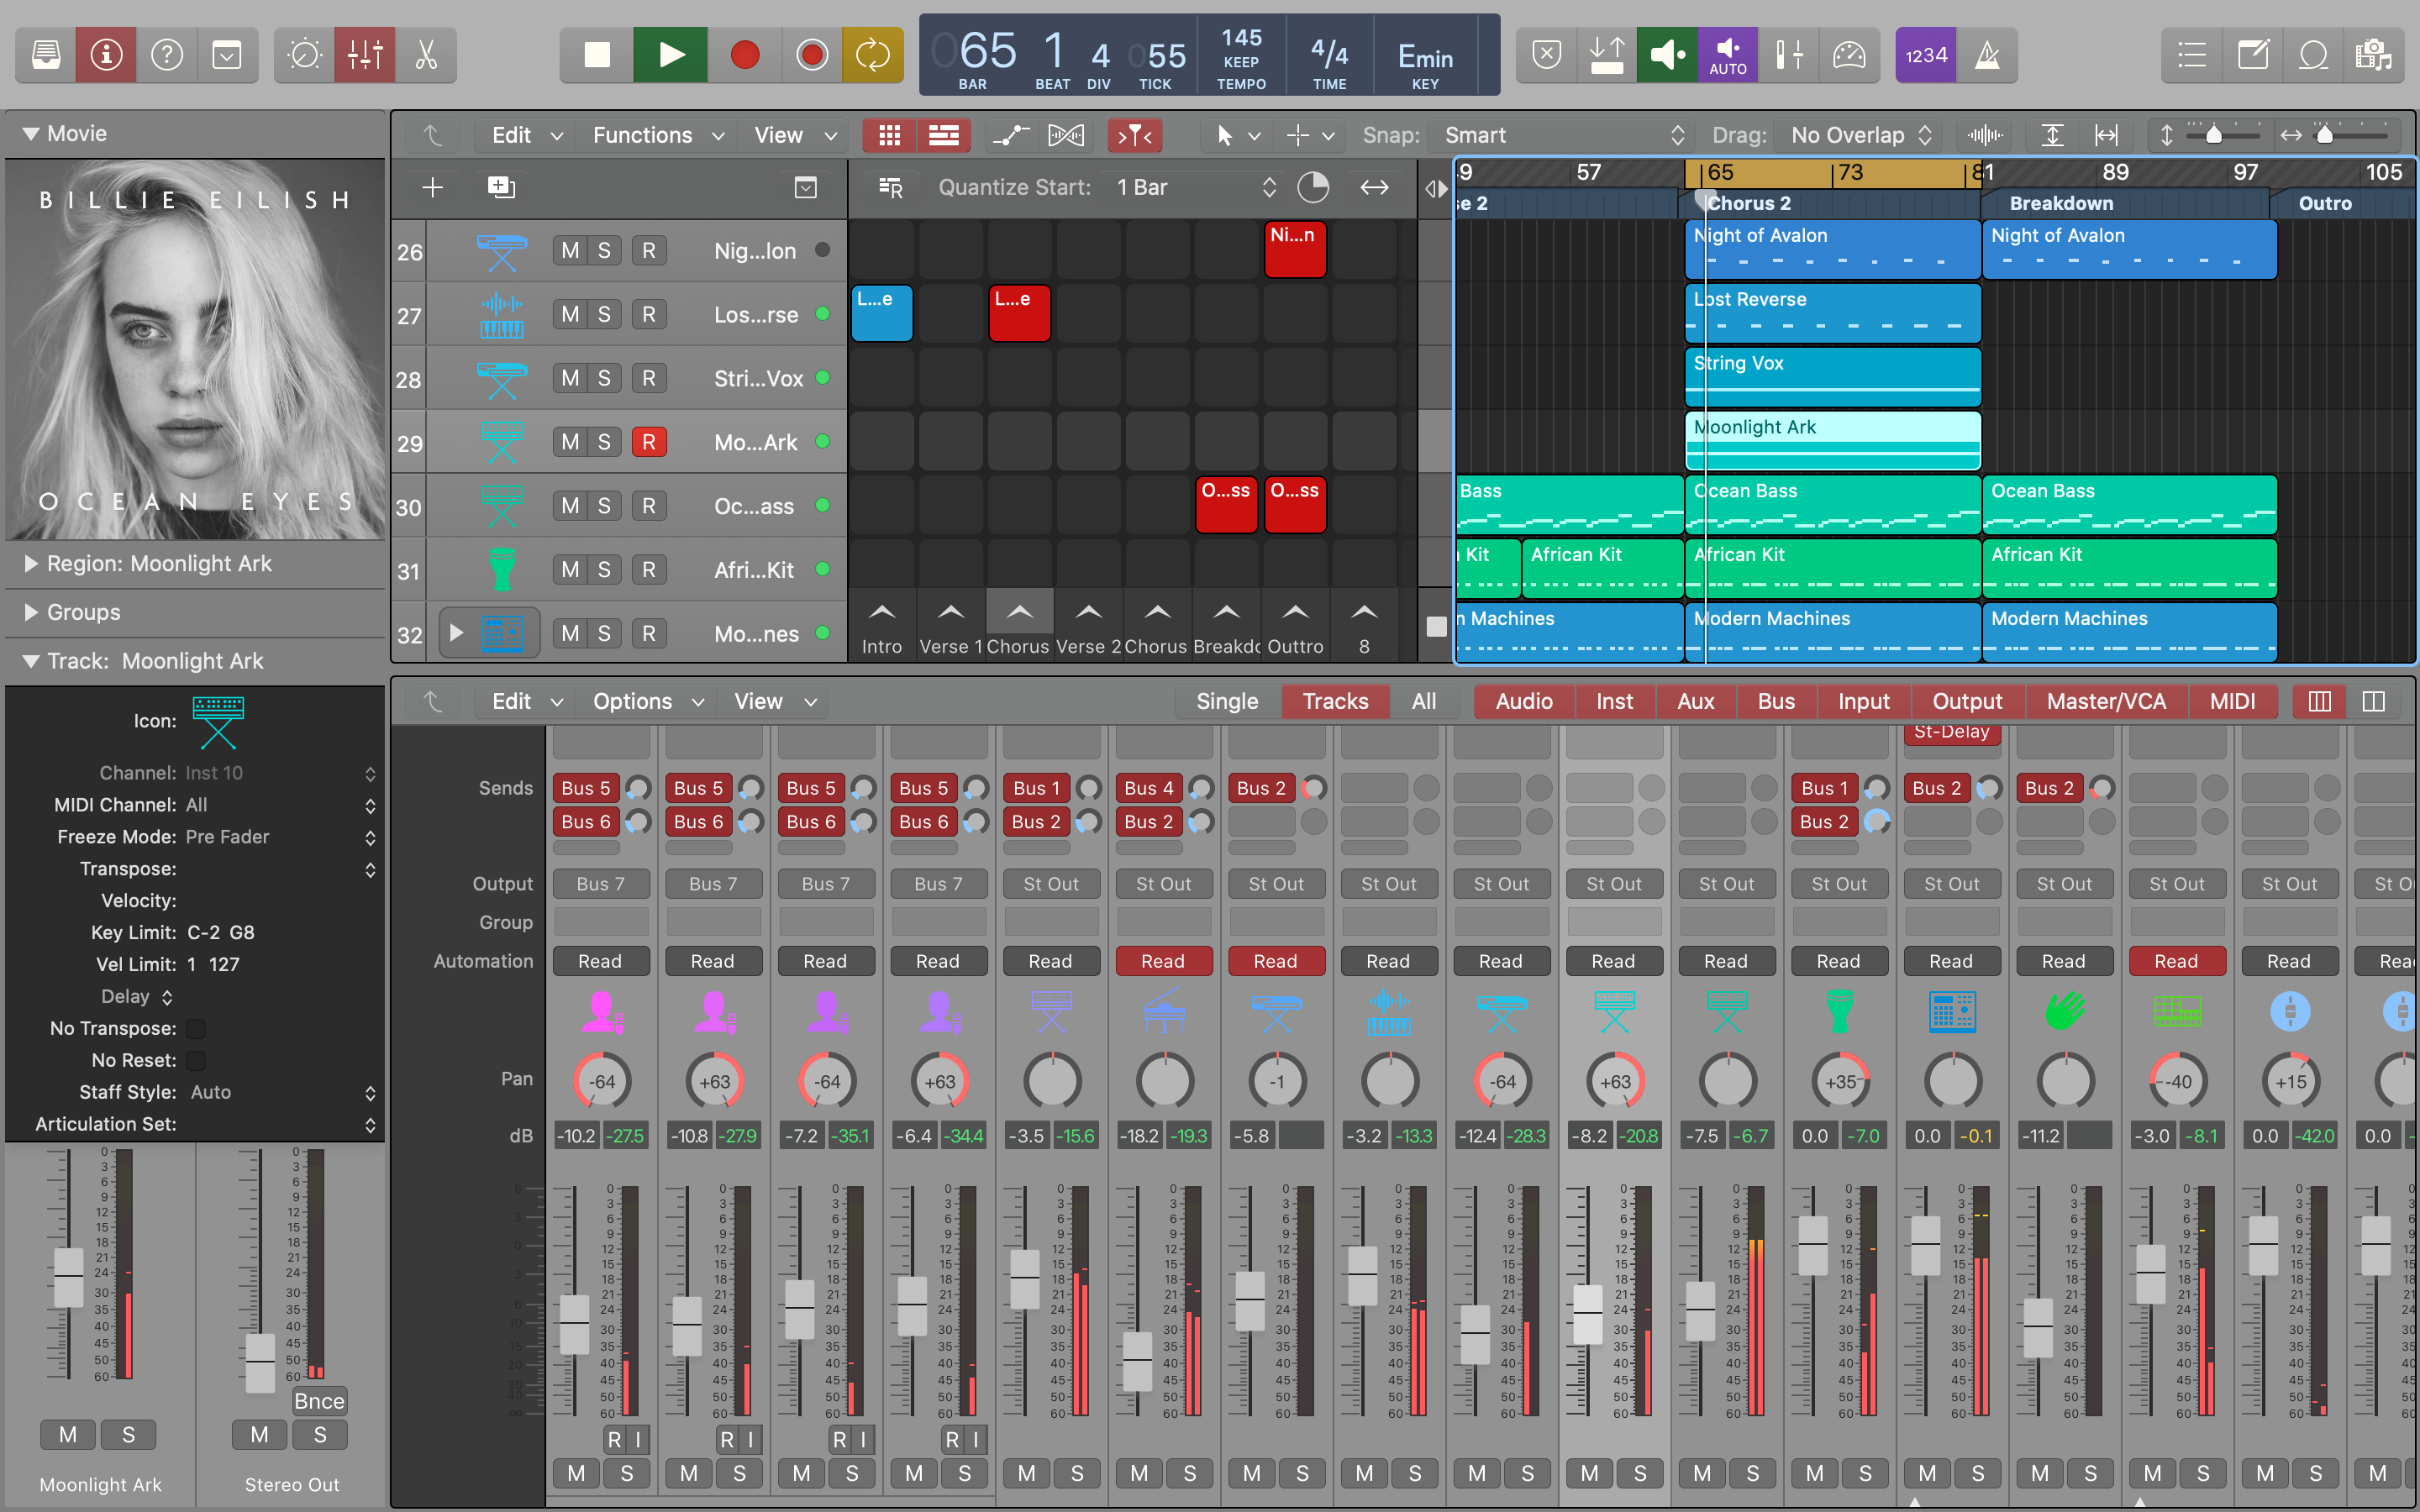Open the Quick Help question mark
This screenshot has width=2420, height=1512.
[x=167, y=54]
